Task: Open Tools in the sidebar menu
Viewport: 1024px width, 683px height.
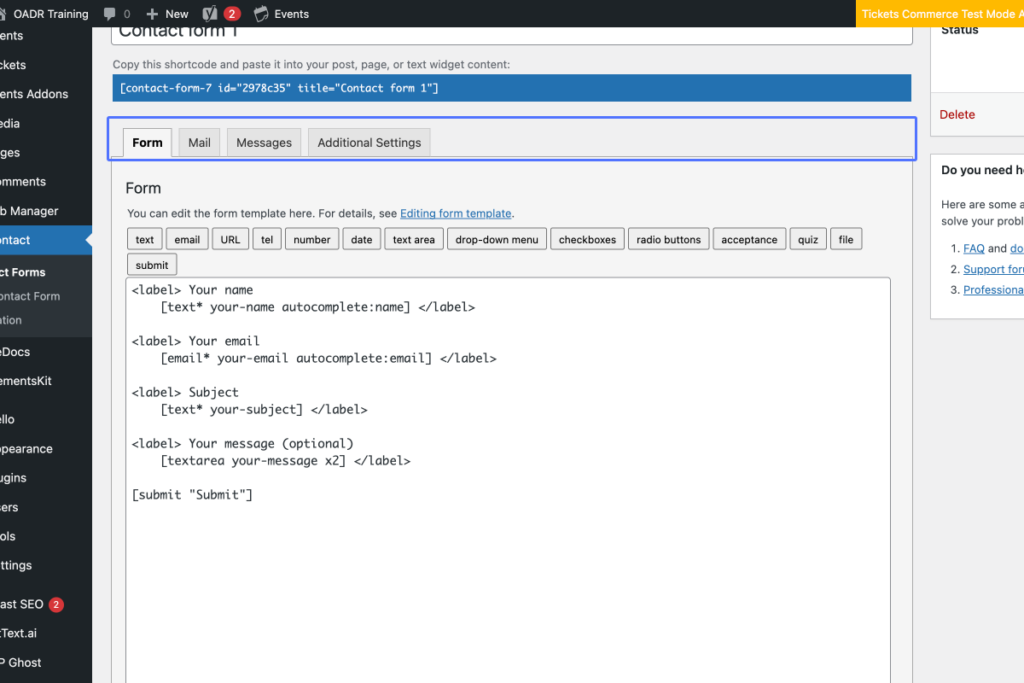Action: (8, 536)
